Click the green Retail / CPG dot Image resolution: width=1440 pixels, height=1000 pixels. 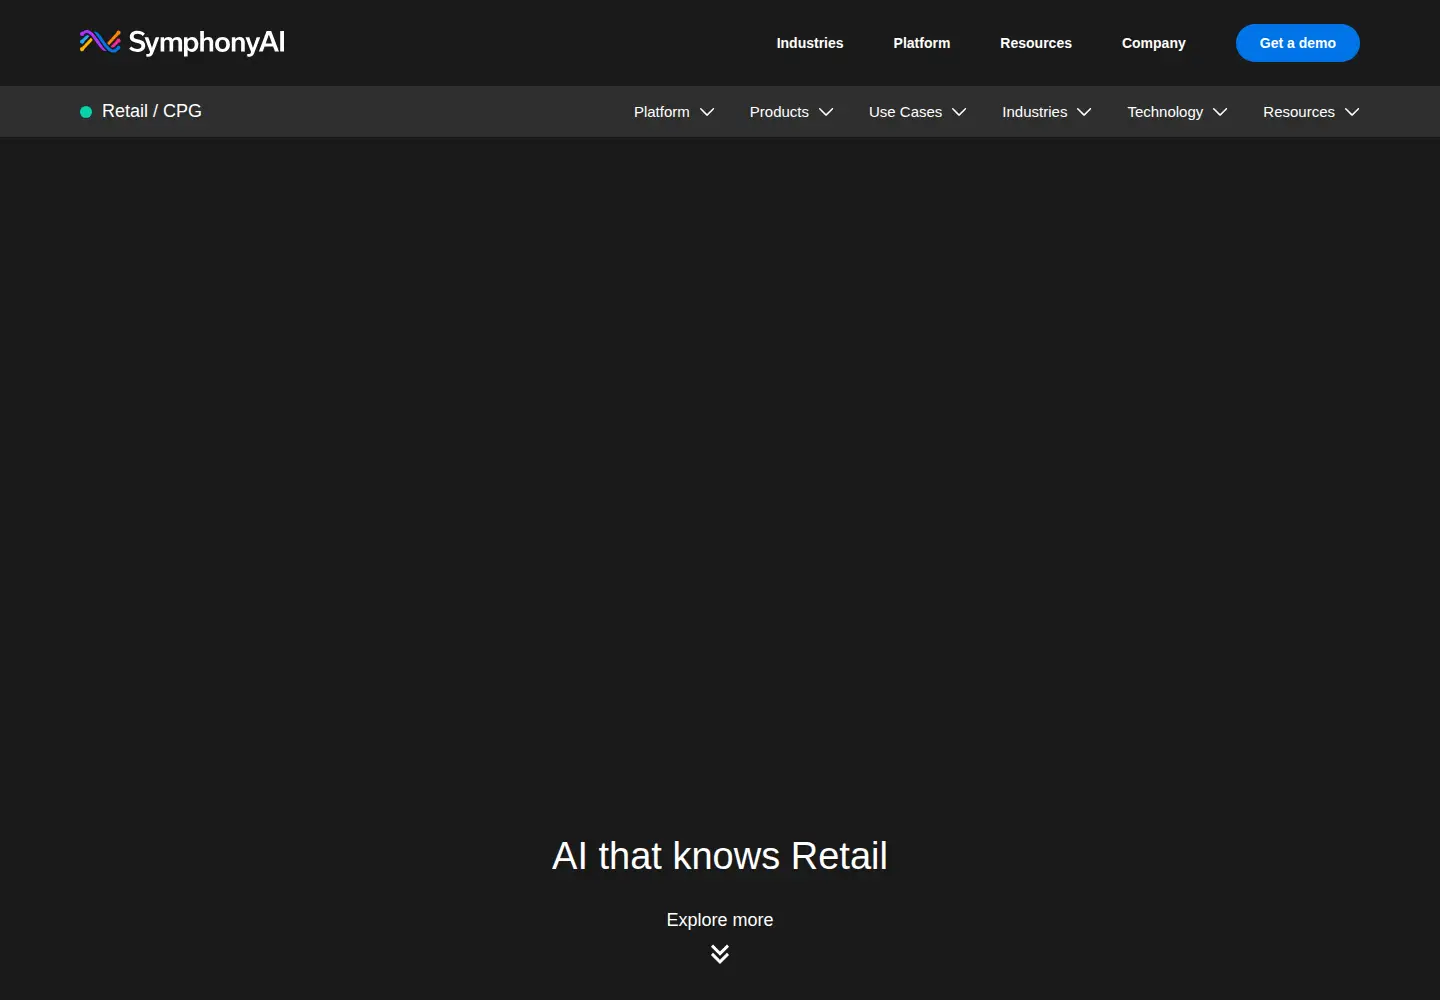click(x=86, y=112)
